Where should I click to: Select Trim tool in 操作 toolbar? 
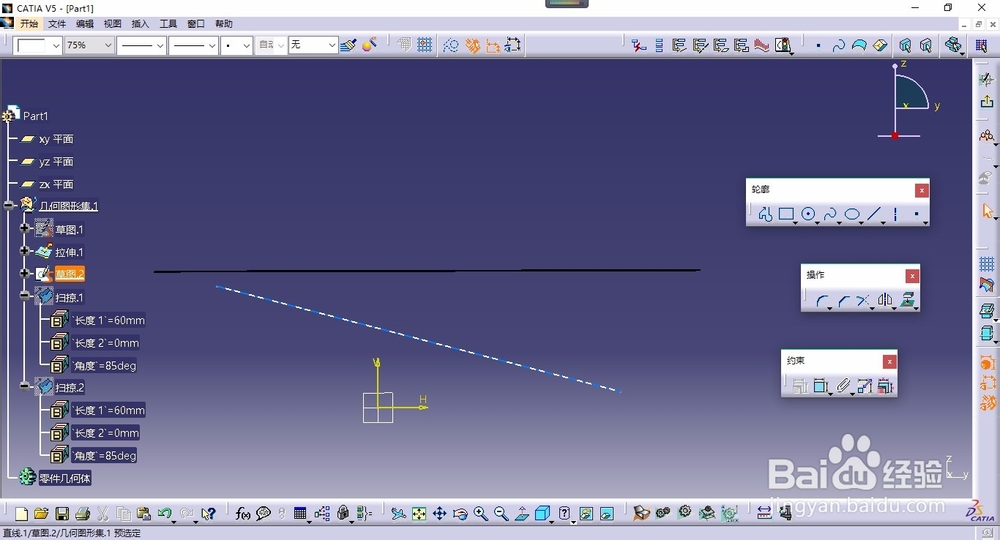[x=863, y=300]
